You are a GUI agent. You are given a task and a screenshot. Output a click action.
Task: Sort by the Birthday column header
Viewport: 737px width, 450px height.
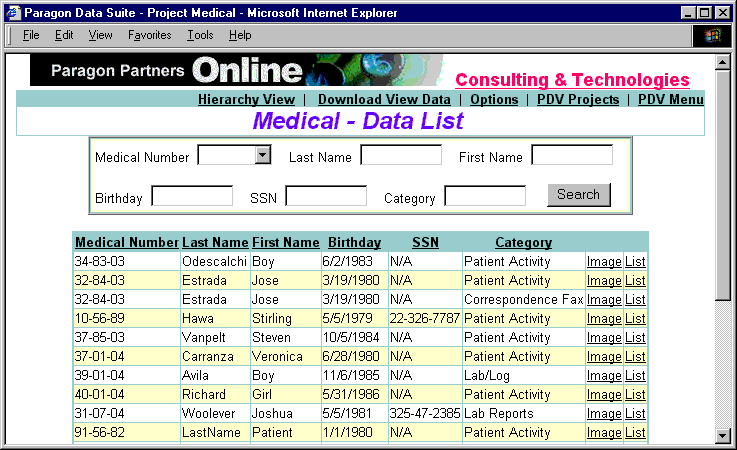click(x=354, y=242)
